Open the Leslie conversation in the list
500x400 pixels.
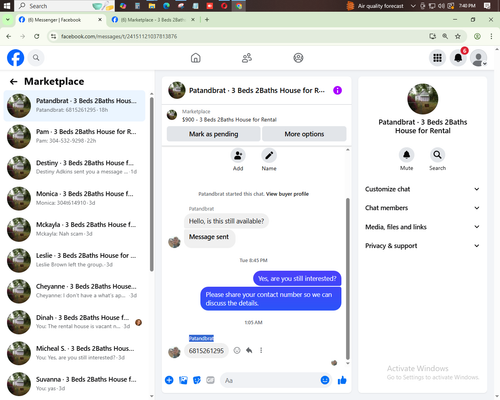click(x=75, y=260)
